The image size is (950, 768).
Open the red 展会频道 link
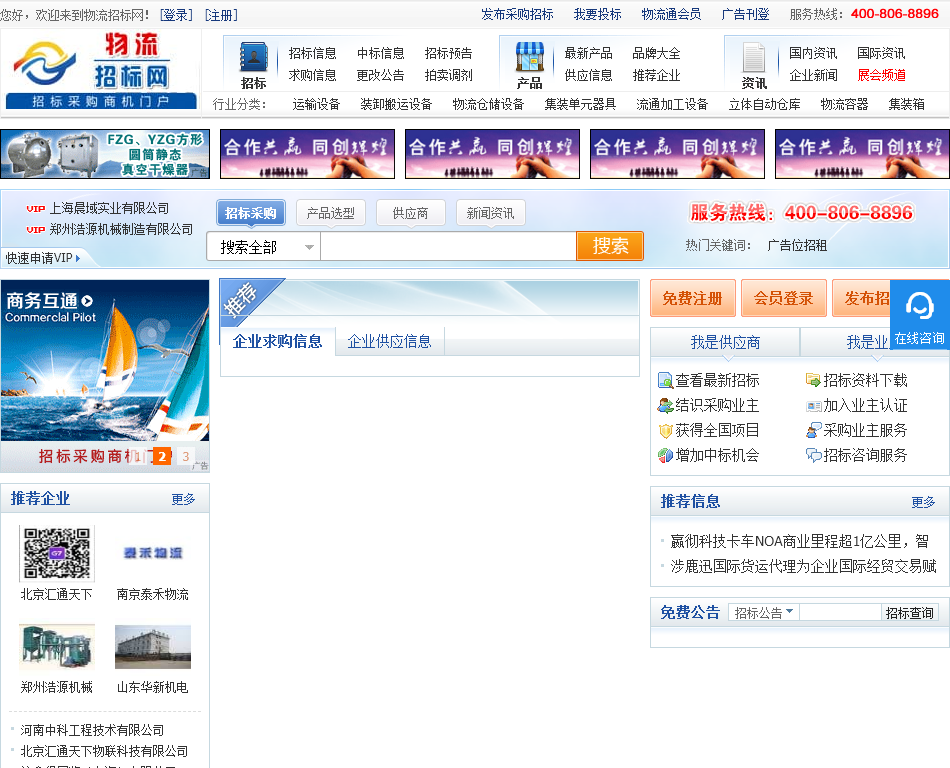(x=882, y=75)
